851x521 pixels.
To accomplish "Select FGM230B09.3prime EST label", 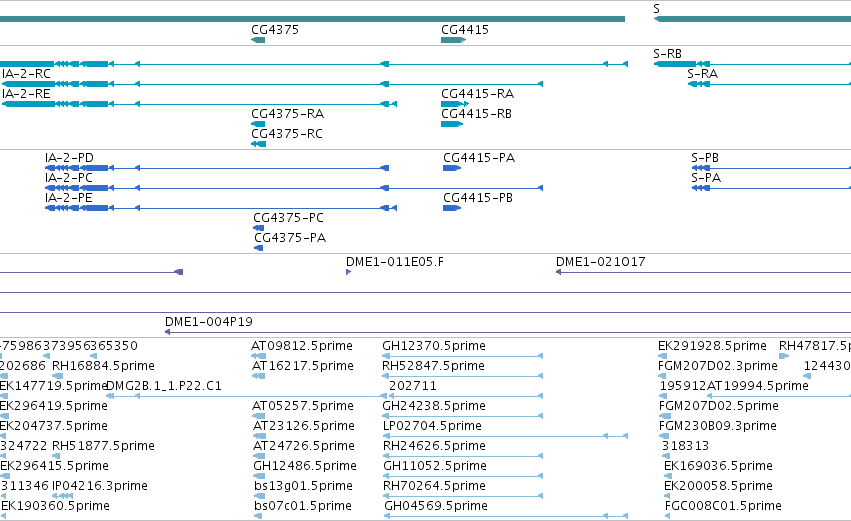I will 717,426.
